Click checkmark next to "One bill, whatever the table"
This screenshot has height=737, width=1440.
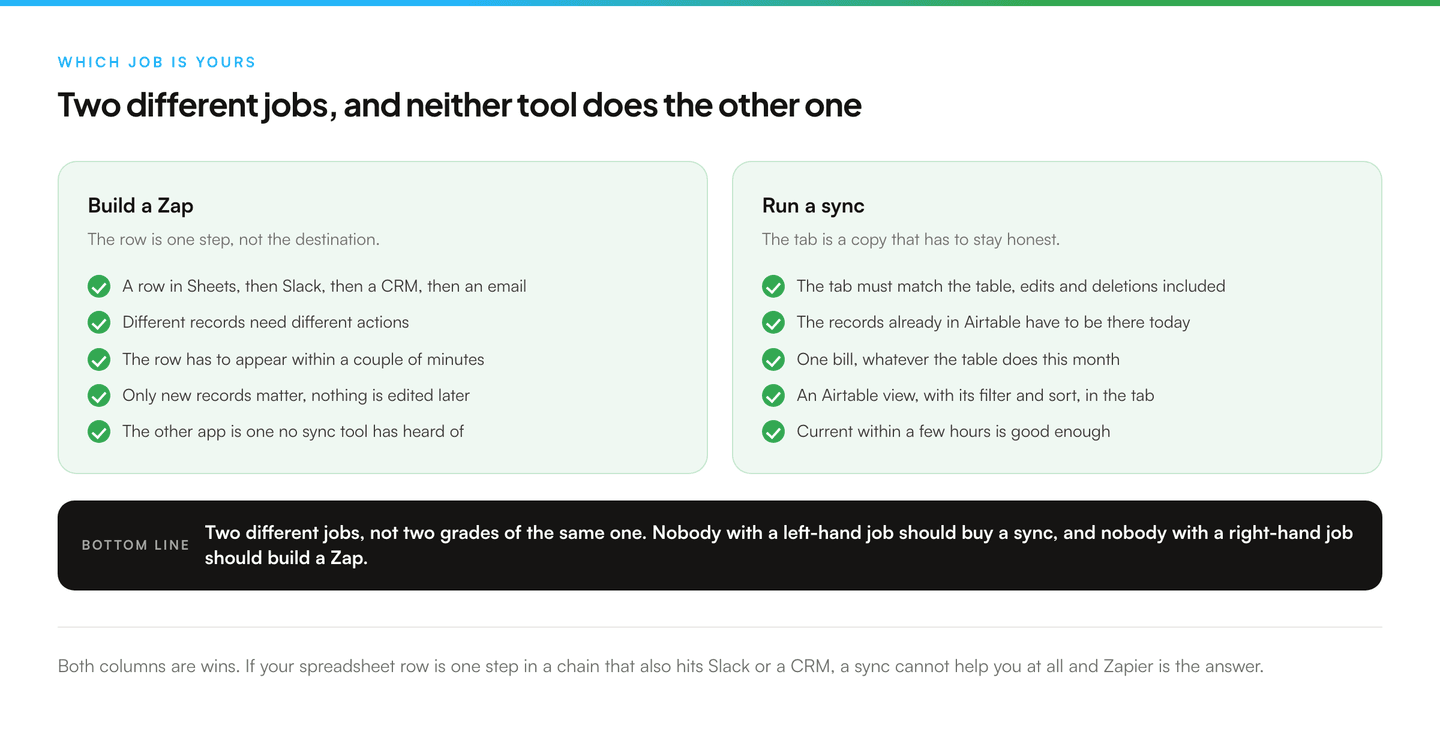point(773,359)
